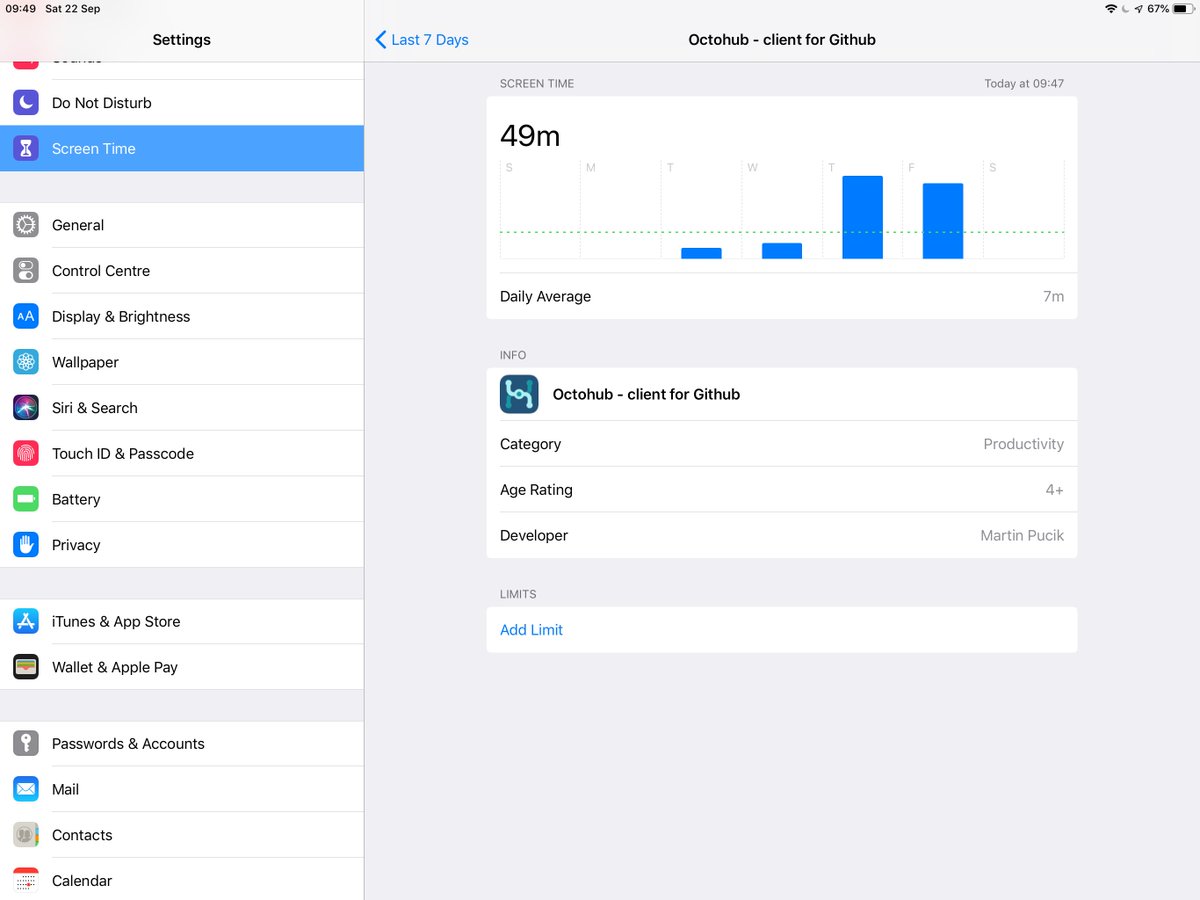Tap the location arrow status icon
The image size is (1200, 900).
coord(1138,9)
